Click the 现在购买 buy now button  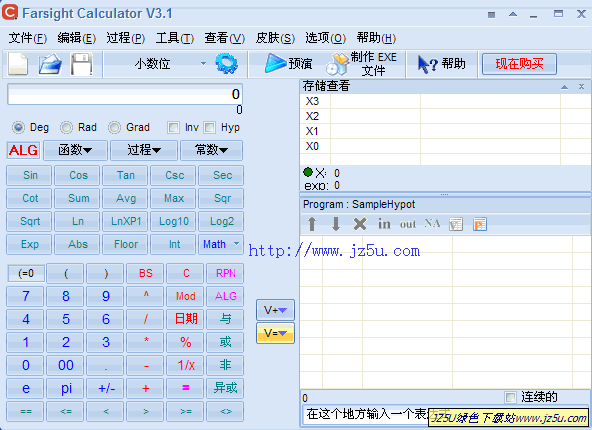coord(519,64)
